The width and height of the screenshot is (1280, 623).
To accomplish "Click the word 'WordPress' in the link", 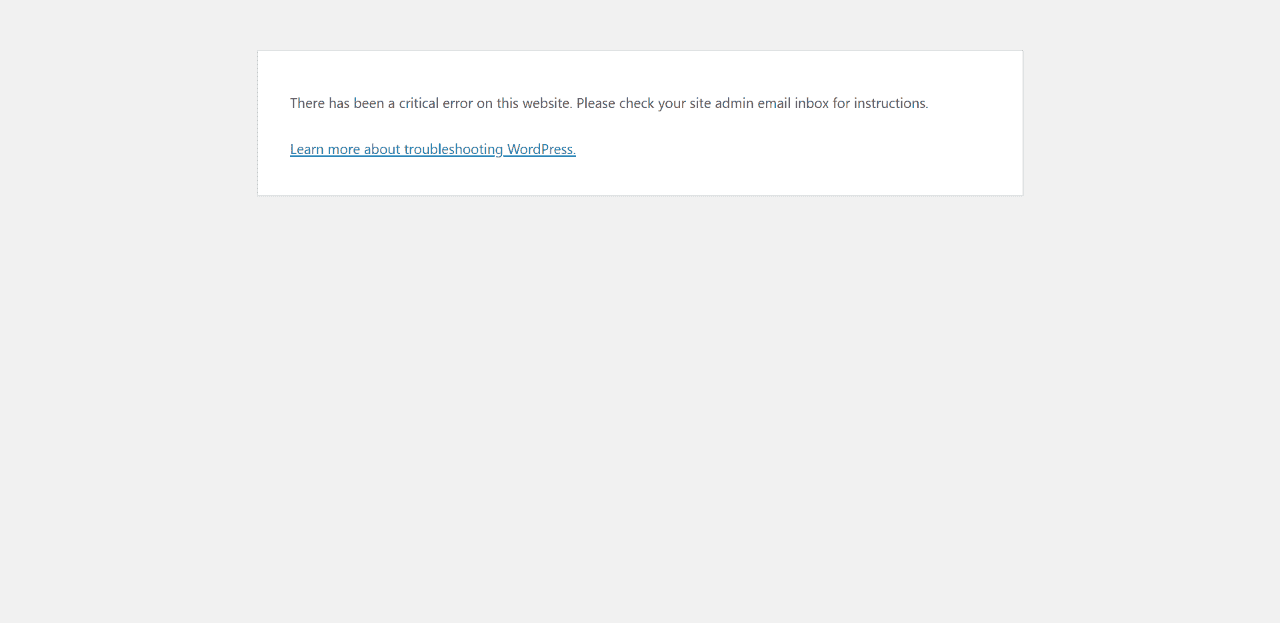I will coord(539,148).
